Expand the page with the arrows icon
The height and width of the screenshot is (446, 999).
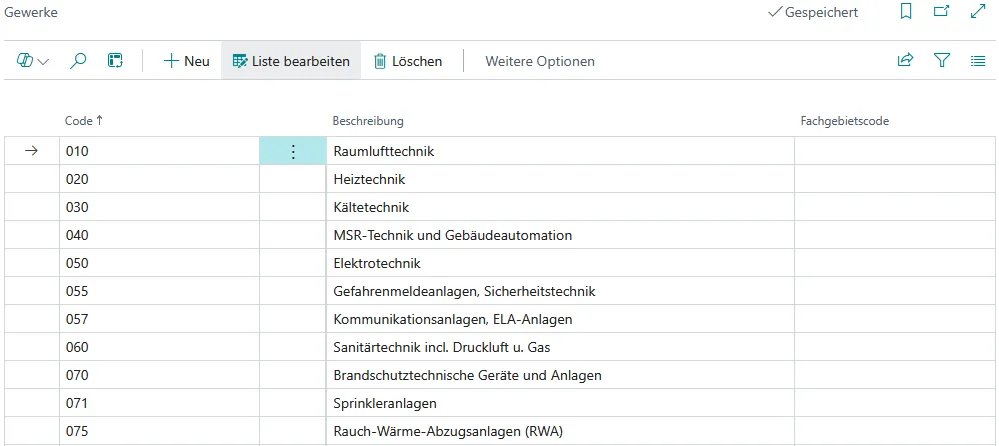coord(978,11)
